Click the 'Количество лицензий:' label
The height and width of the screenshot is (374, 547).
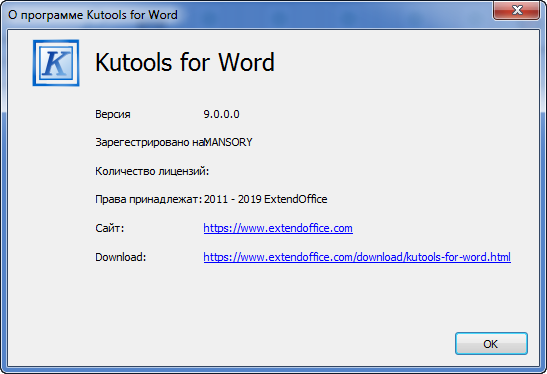pyautogui.click(x=152, y=171)
